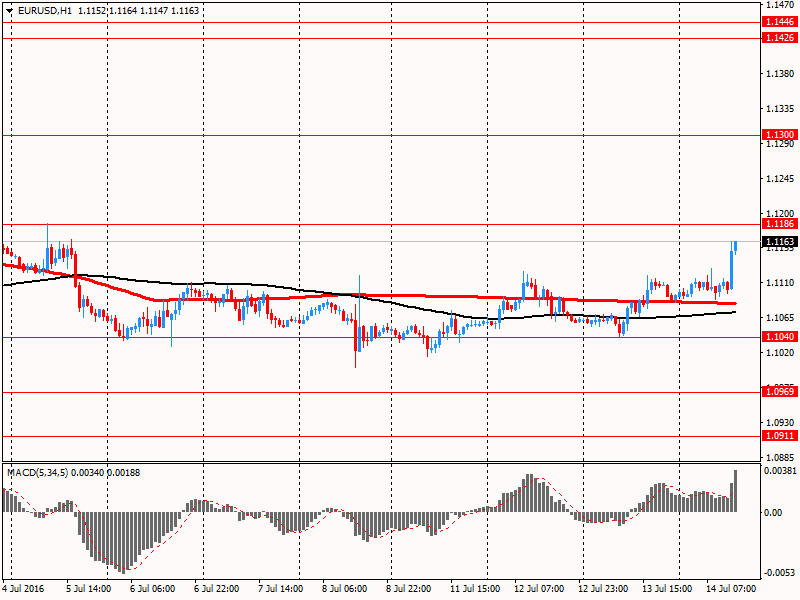
Task: Select the 1.1335 price scale value
Action: click(x=781, y=109)
